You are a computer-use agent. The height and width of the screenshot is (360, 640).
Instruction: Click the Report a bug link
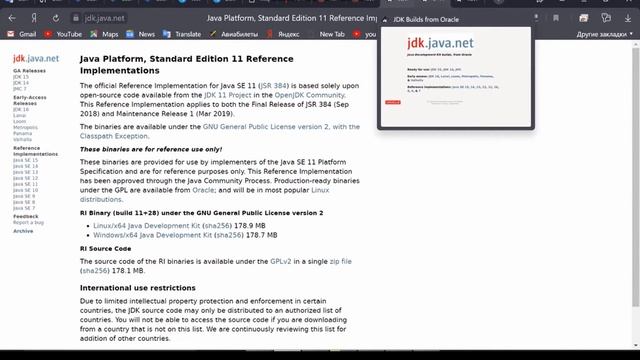[x=28, y=222]
